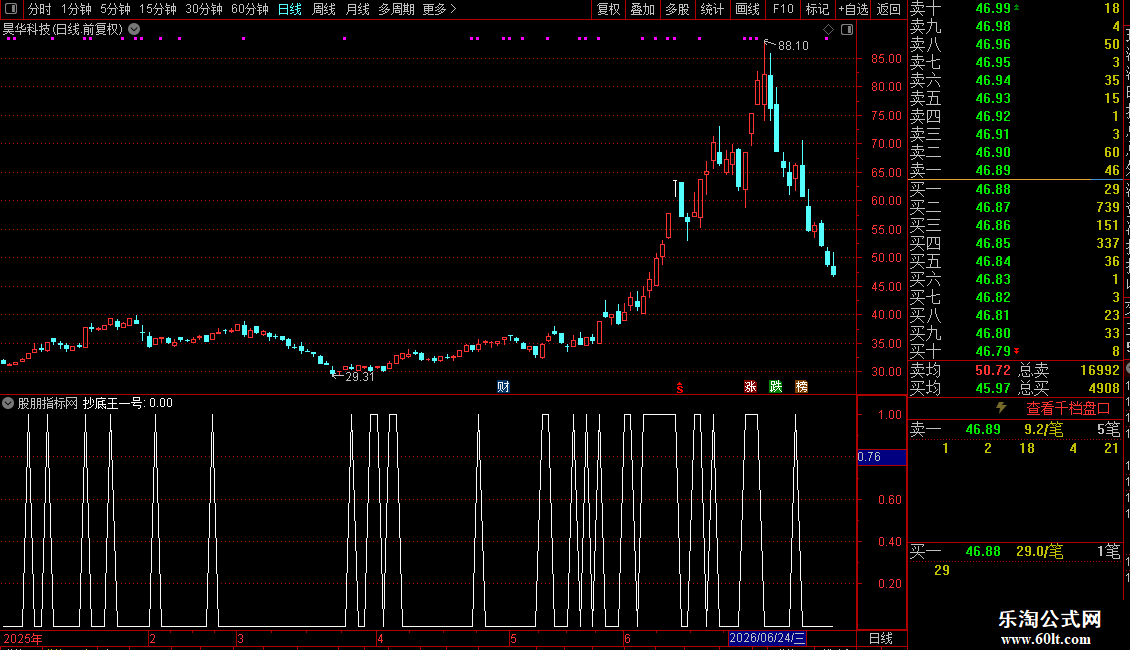This screenshot has width=1130, height=650.
Task: Select the 卖一 price 46.89 in order book
Action: 993,171
